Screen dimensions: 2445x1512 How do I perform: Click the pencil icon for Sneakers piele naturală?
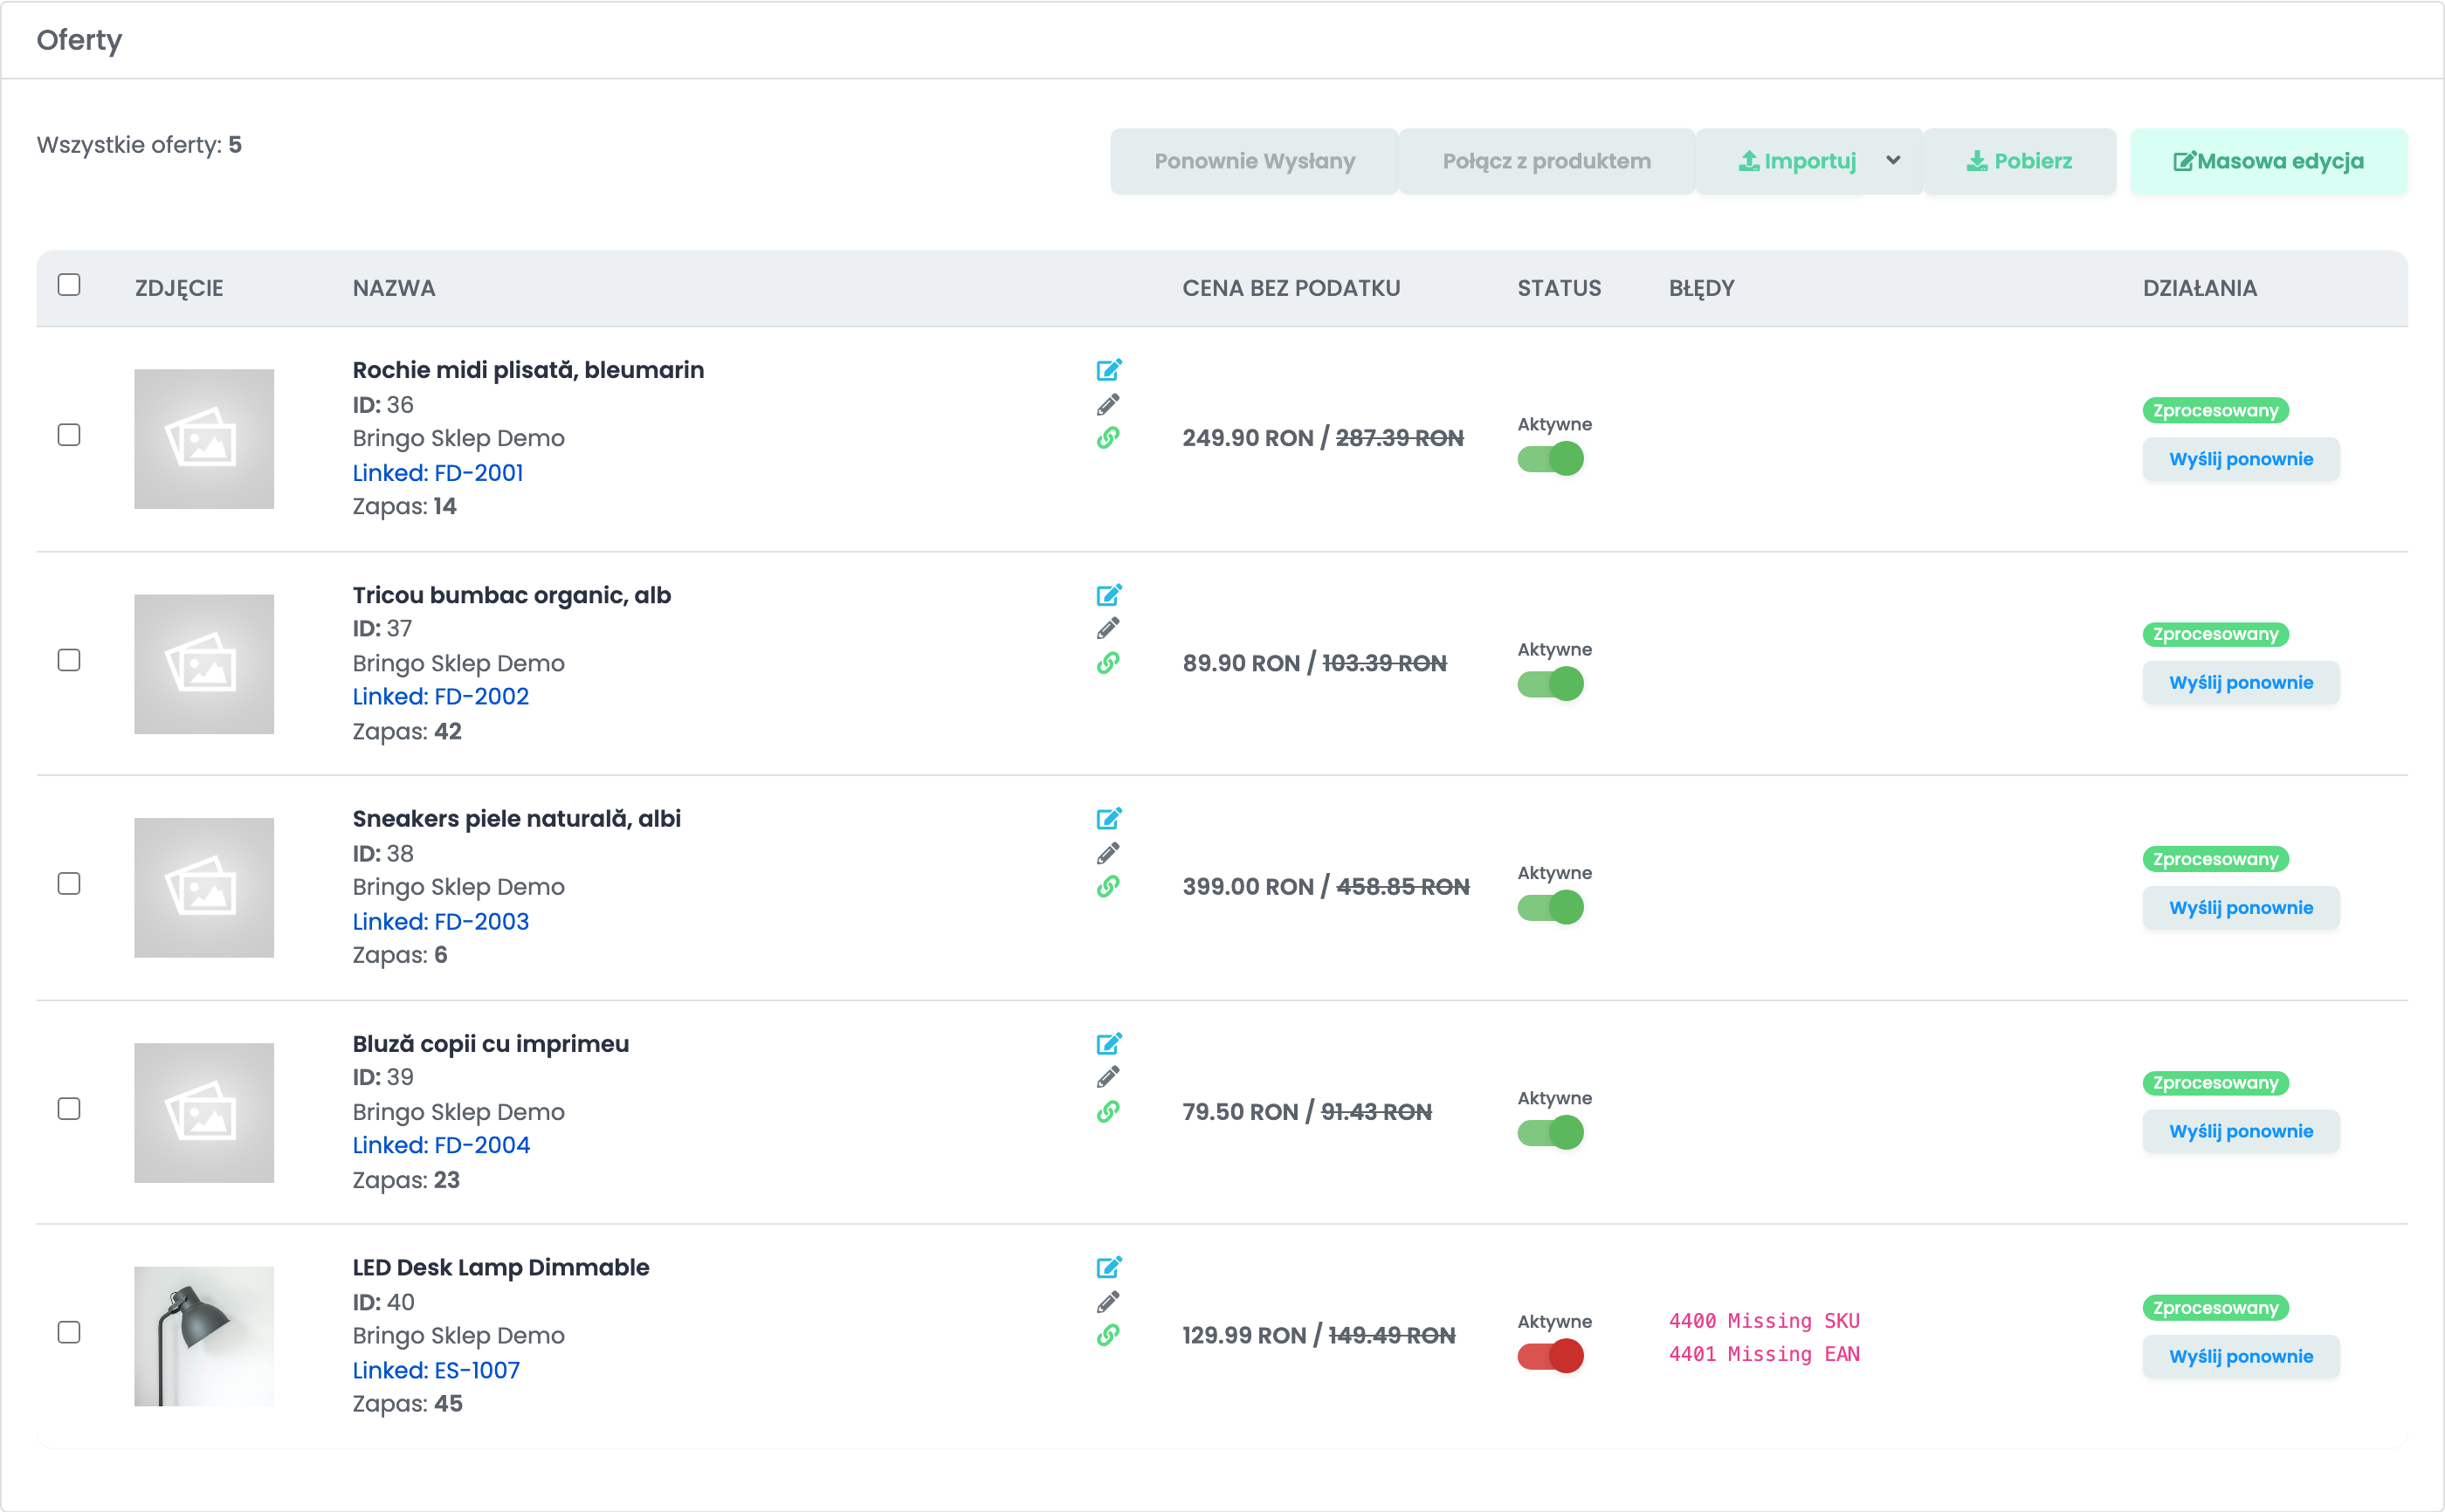[x=1108, y=853]
